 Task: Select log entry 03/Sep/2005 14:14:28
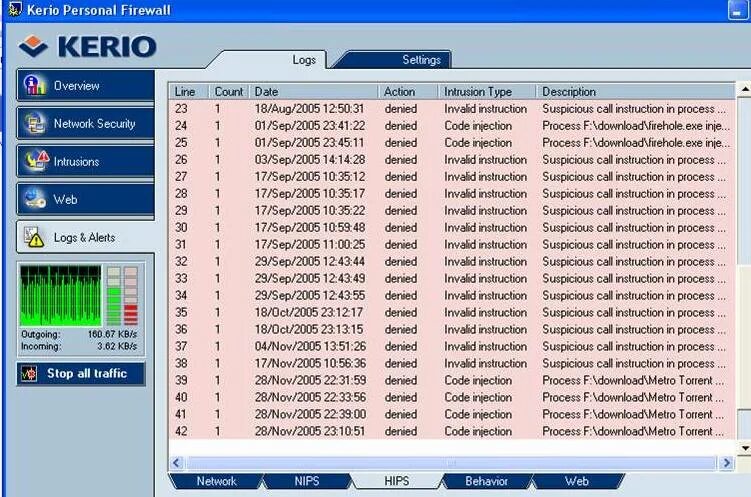(x=452, y=159)
